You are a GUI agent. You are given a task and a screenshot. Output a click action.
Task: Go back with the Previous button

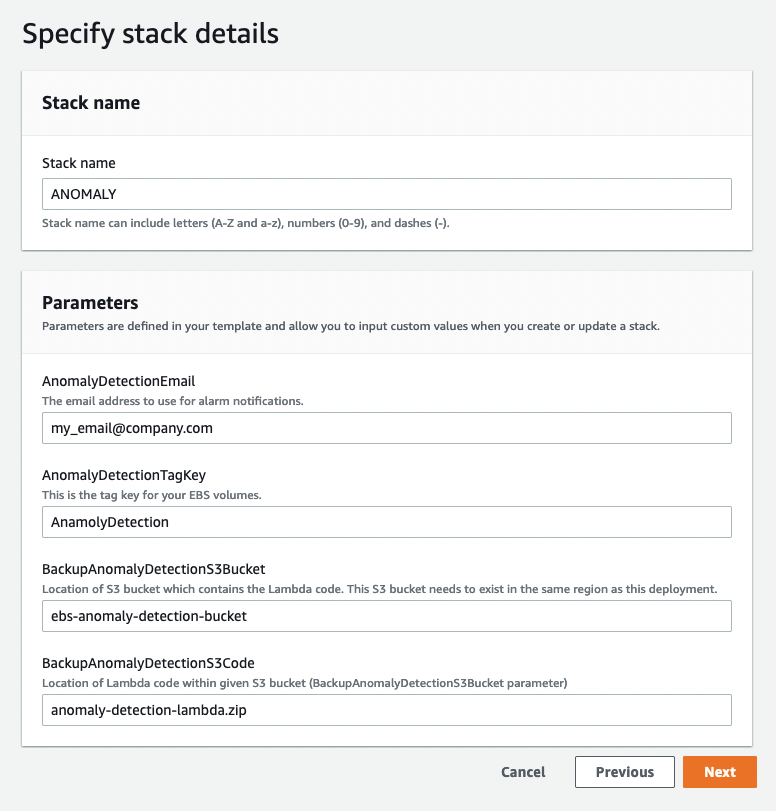click(624, 772)
